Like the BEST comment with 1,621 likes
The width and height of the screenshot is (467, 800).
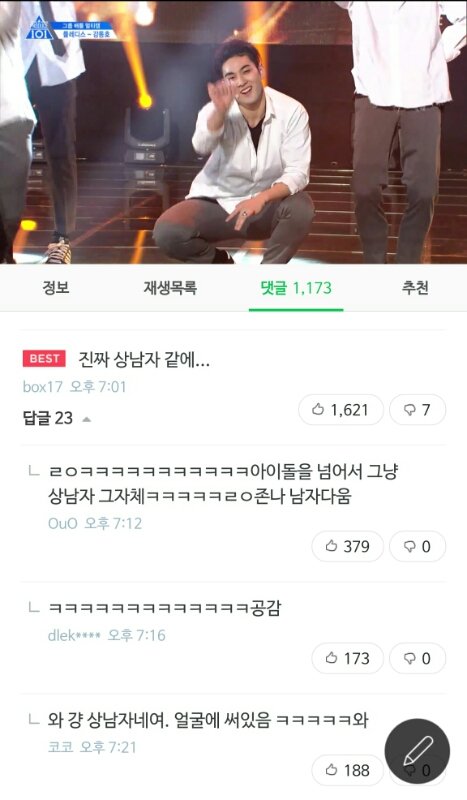coord(340,410)
